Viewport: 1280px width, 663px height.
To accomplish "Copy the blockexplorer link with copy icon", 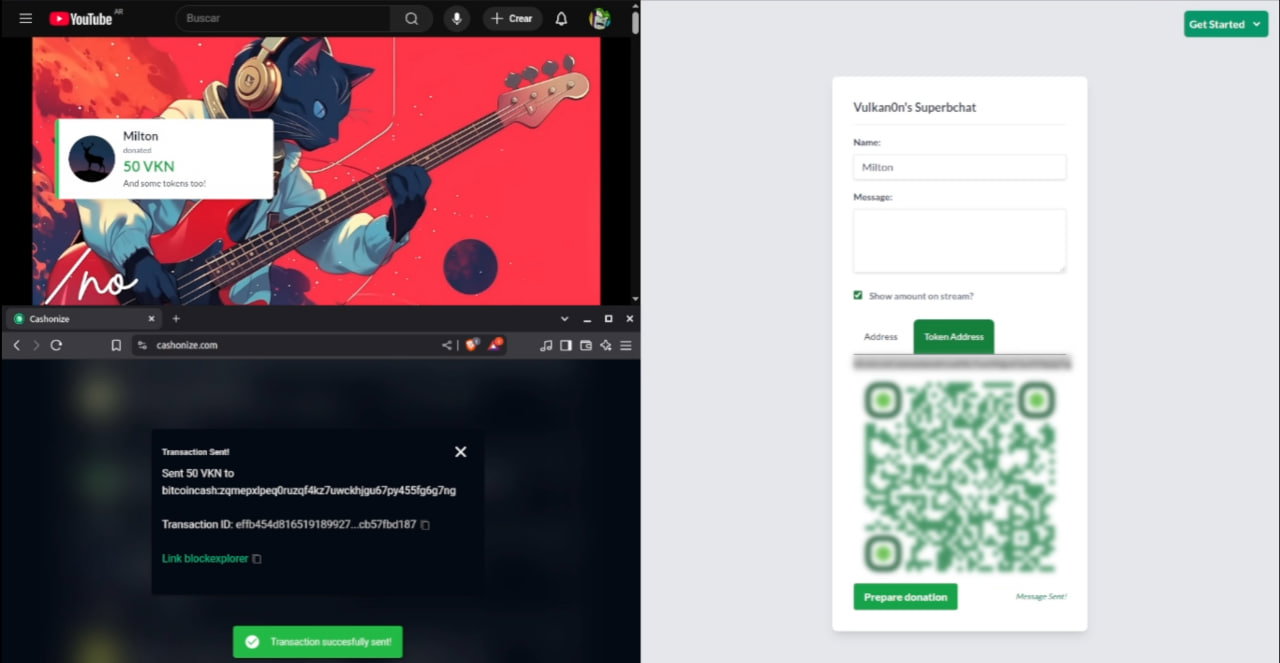I will (x=257, y=559).
